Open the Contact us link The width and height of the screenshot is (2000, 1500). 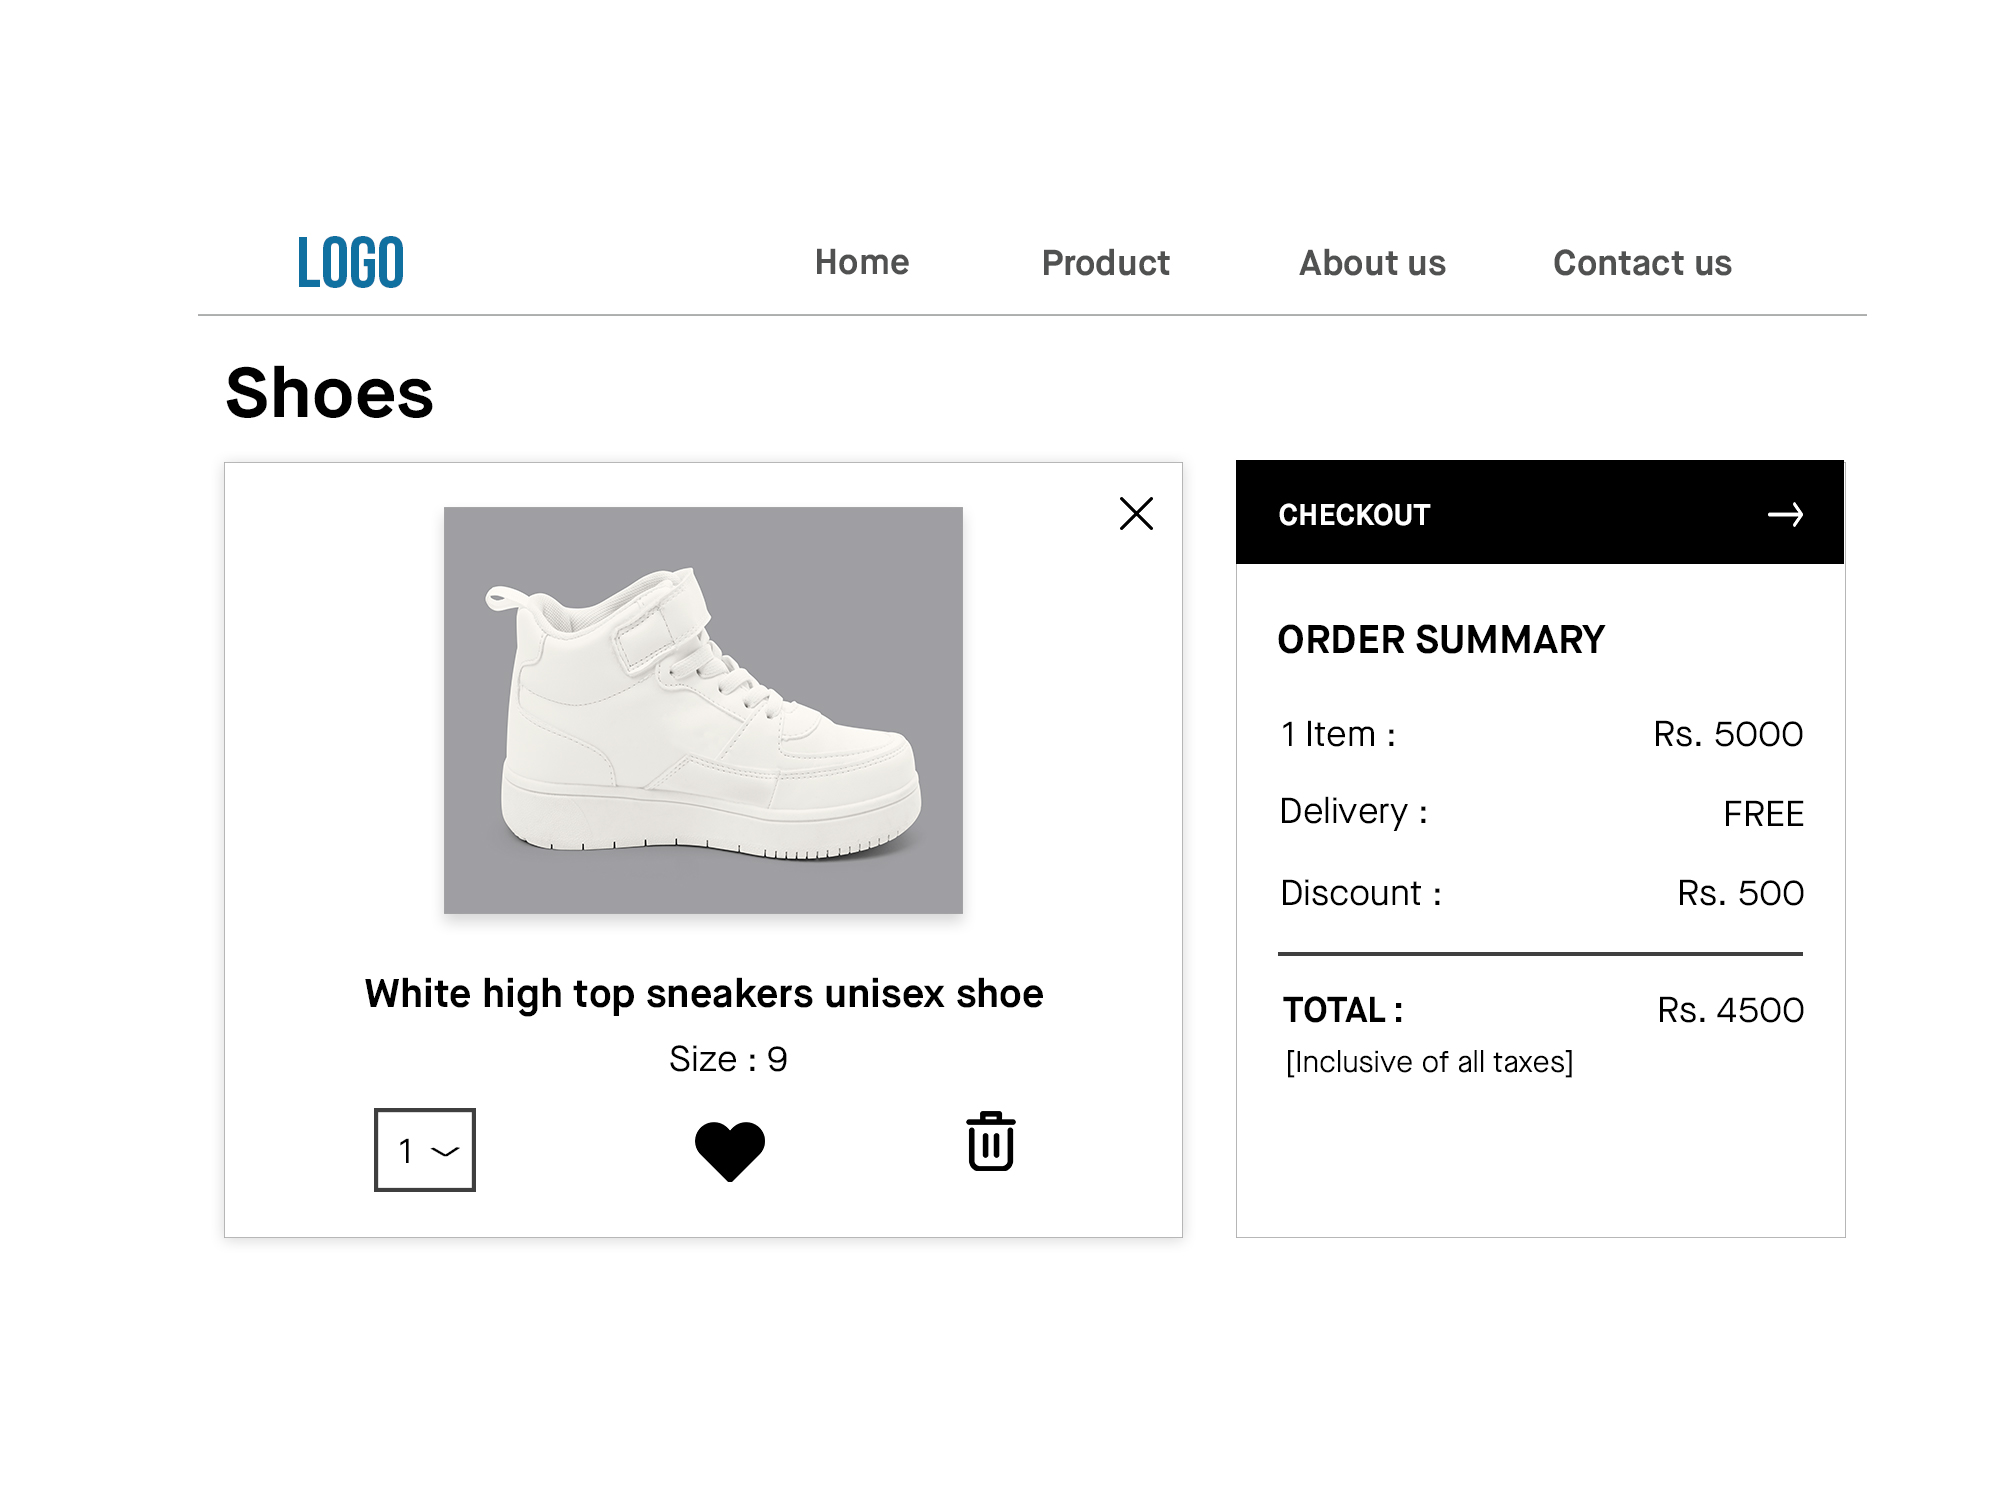click(1642, 263)
